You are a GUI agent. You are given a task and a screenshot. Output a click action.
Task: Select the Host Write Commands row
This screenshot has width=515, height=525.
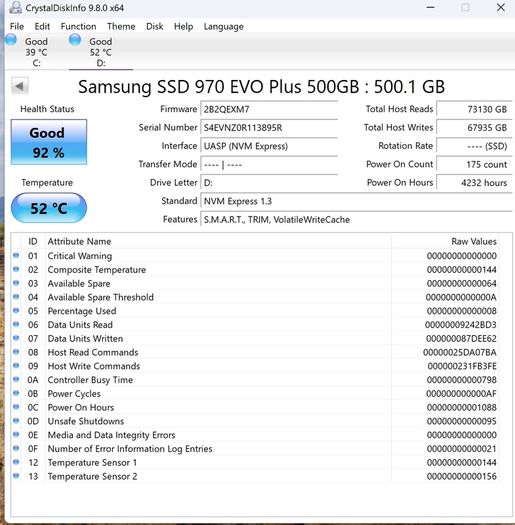(255, 366)
